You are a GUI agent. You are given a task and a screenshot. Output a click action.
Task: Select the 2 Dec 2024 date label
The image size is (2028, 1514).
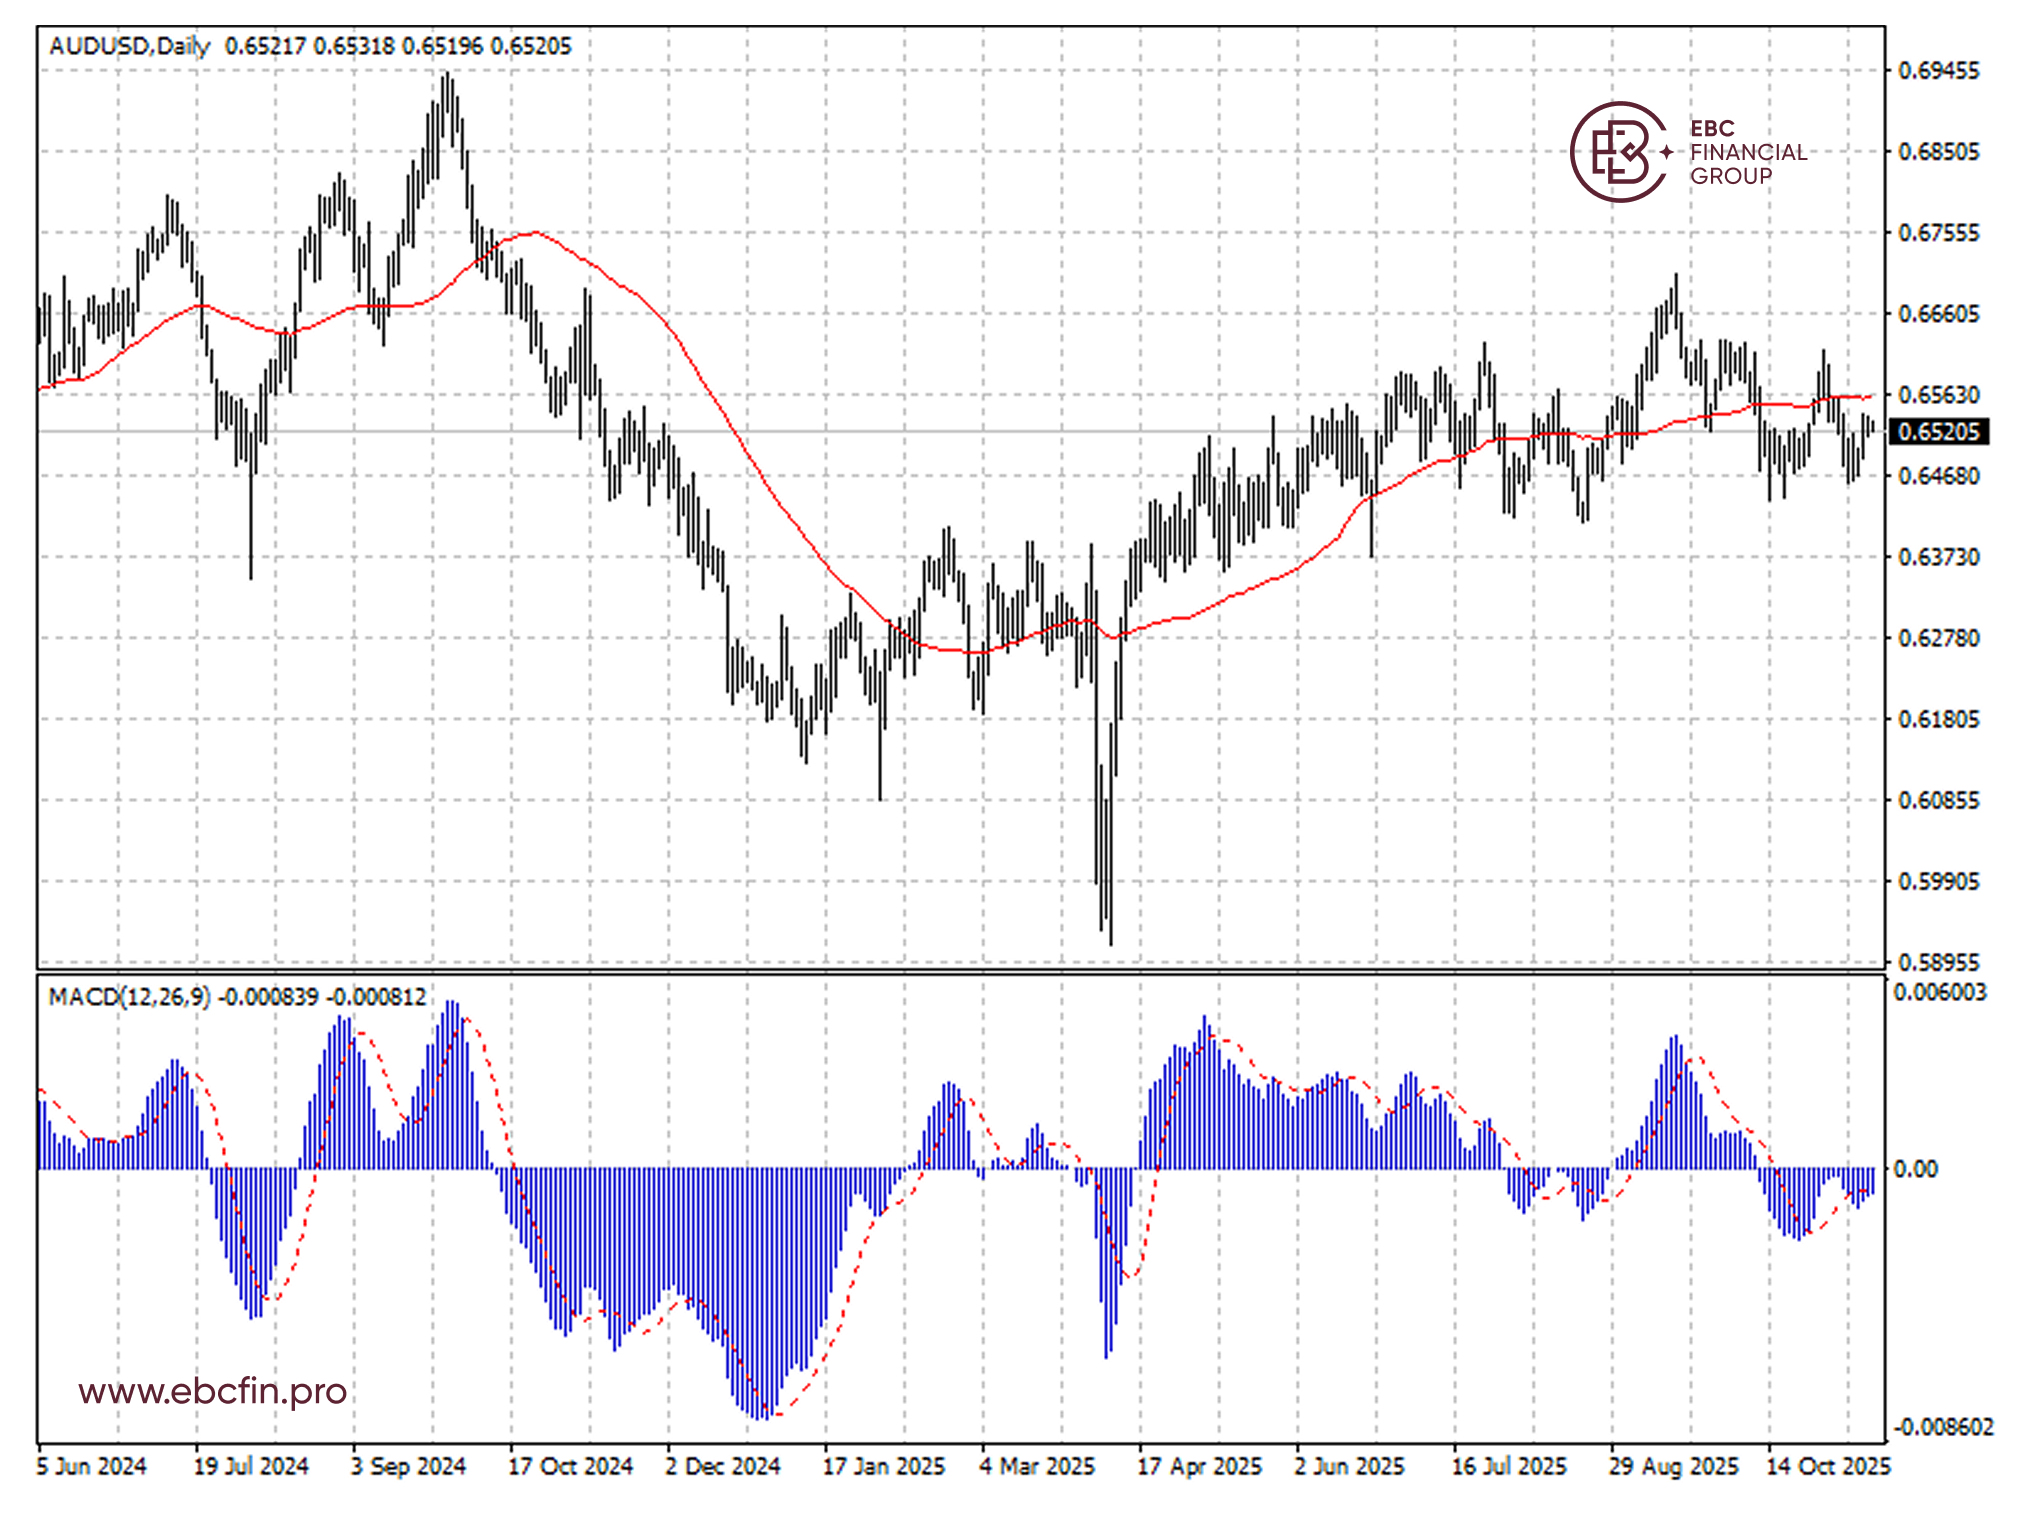coord(722,1467)
